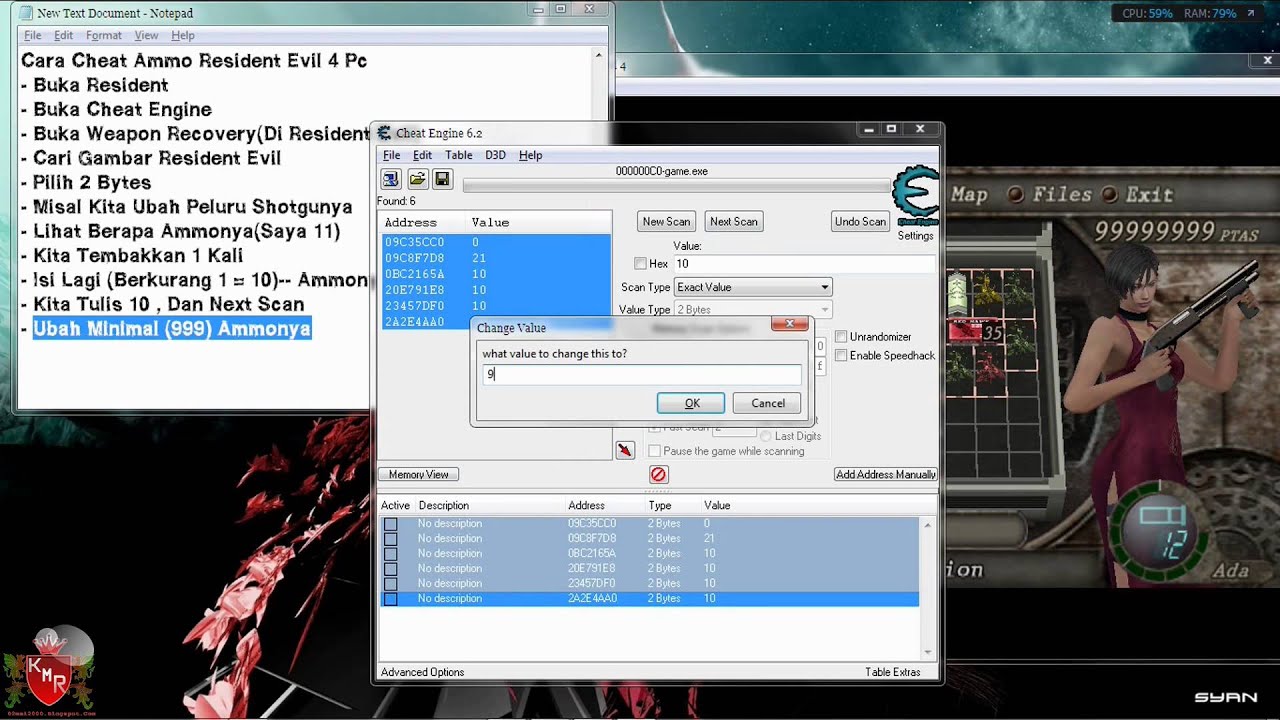Click the New Scan button
The height and width of the screenshot is (720, 1280).
666,222
